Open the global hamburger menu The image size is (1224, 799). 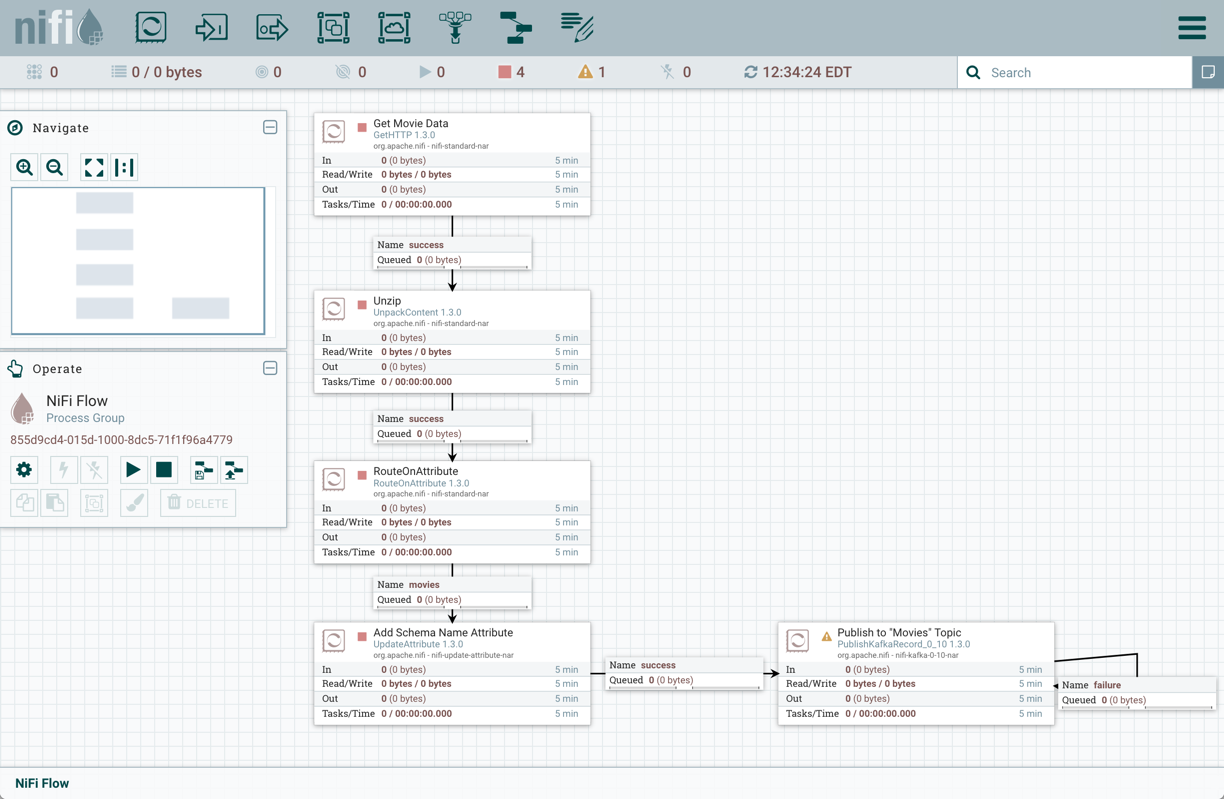coord(1191,27)
